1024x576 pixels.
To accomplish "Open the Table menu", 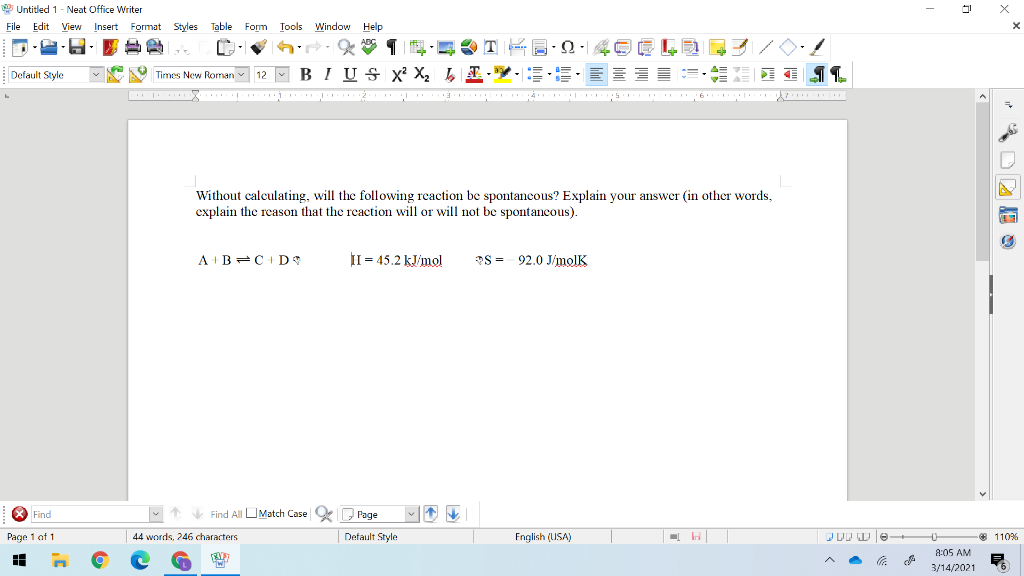I will point(221,27).
